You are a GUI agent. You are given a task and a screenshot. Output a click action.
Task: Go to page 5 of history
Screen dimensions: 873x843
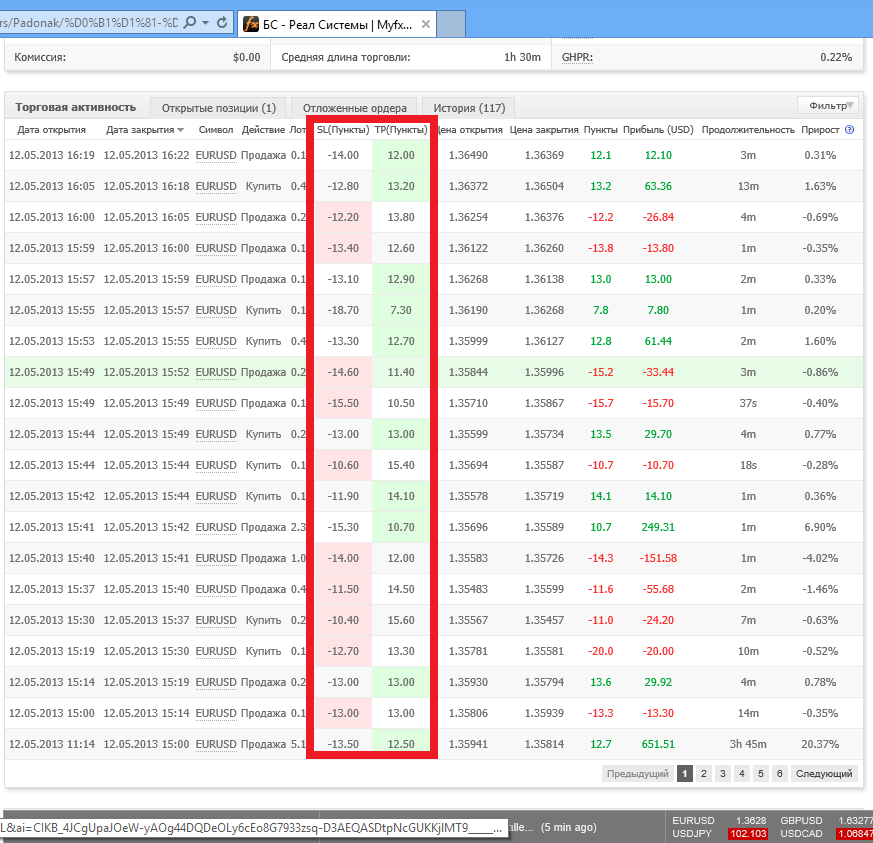(x=761, y=773)
